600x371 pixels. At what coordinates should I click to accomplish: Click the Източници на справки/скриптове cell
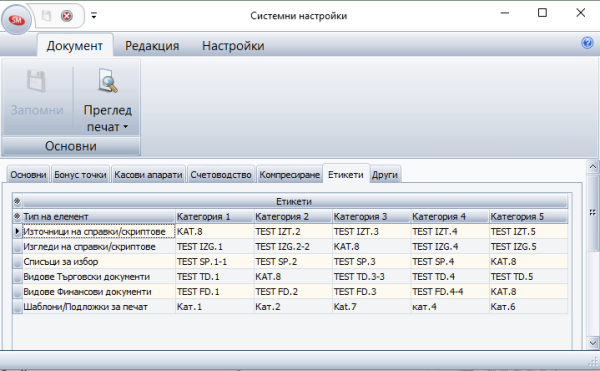[x=99, y=231]
